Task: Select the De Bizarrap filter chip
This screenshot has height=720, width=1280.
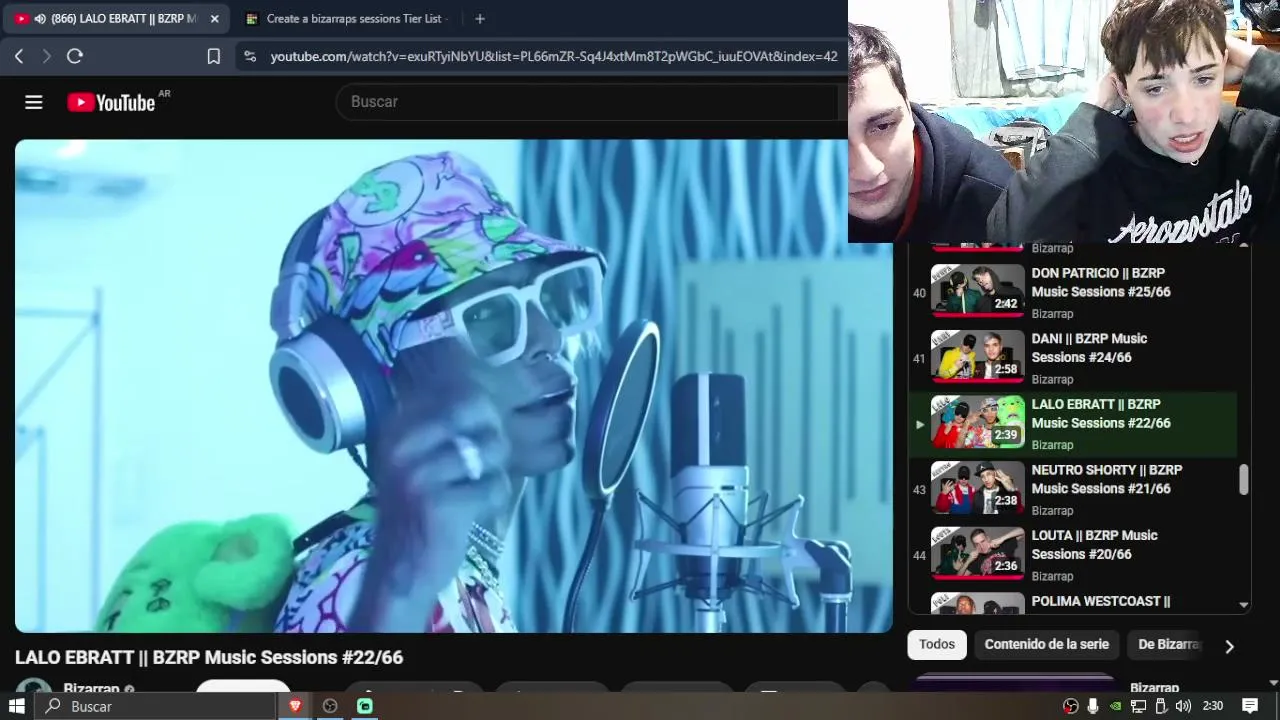Action: tap(1168, 644)
